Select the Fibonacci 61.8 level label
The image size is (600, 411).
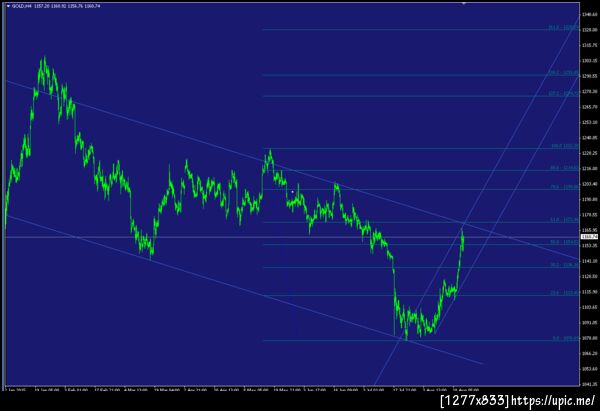point(564,220)
